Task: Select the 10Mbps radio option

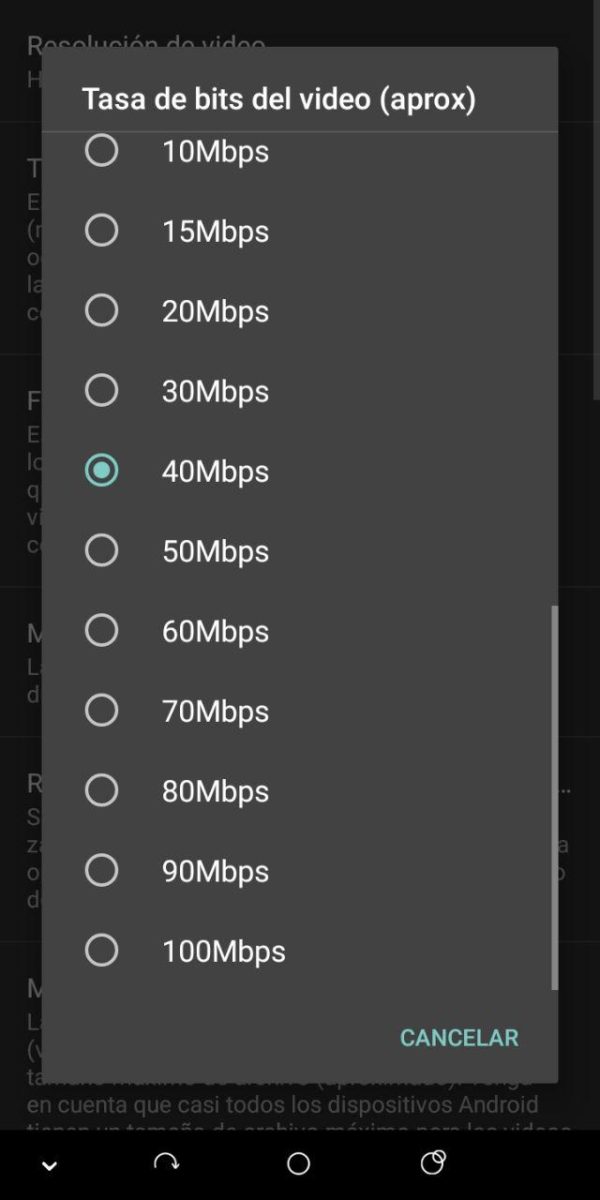Action: tap(300, 151)
